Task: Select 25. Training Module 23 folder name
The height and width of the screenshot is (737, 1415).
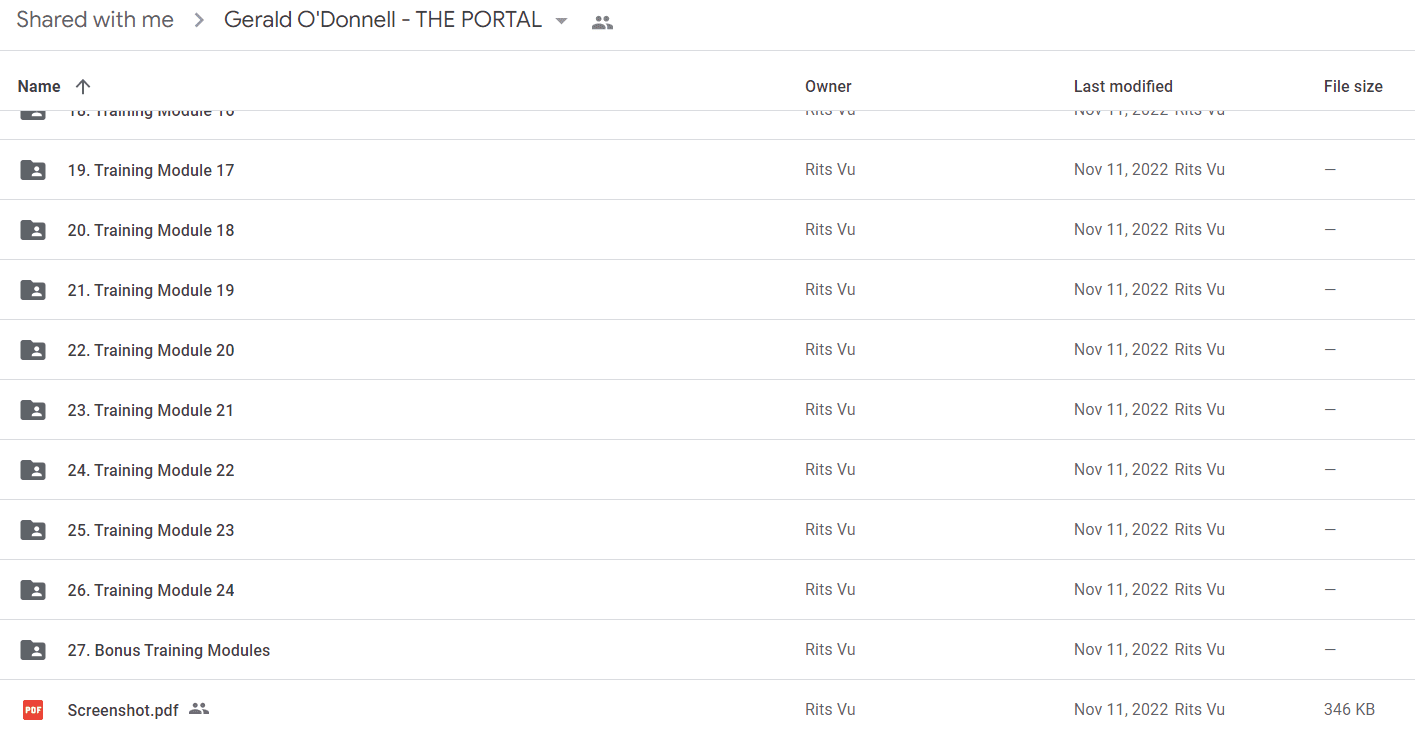Action: [151, 530]
